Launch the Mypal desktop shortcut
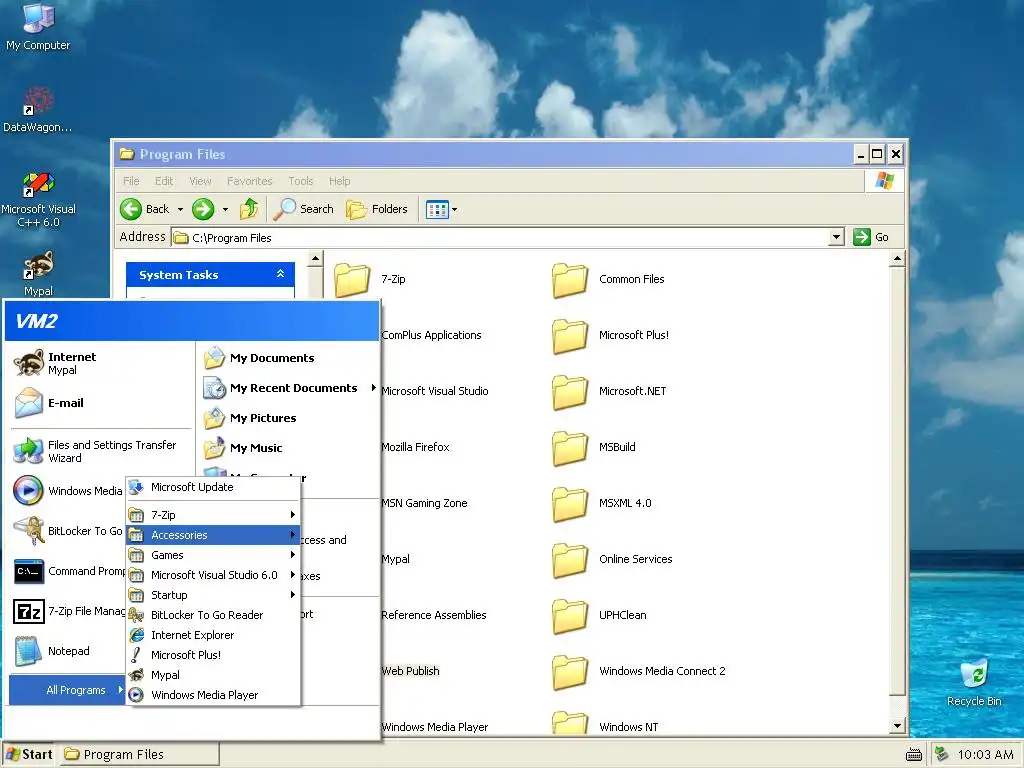 tap(38, 273)
